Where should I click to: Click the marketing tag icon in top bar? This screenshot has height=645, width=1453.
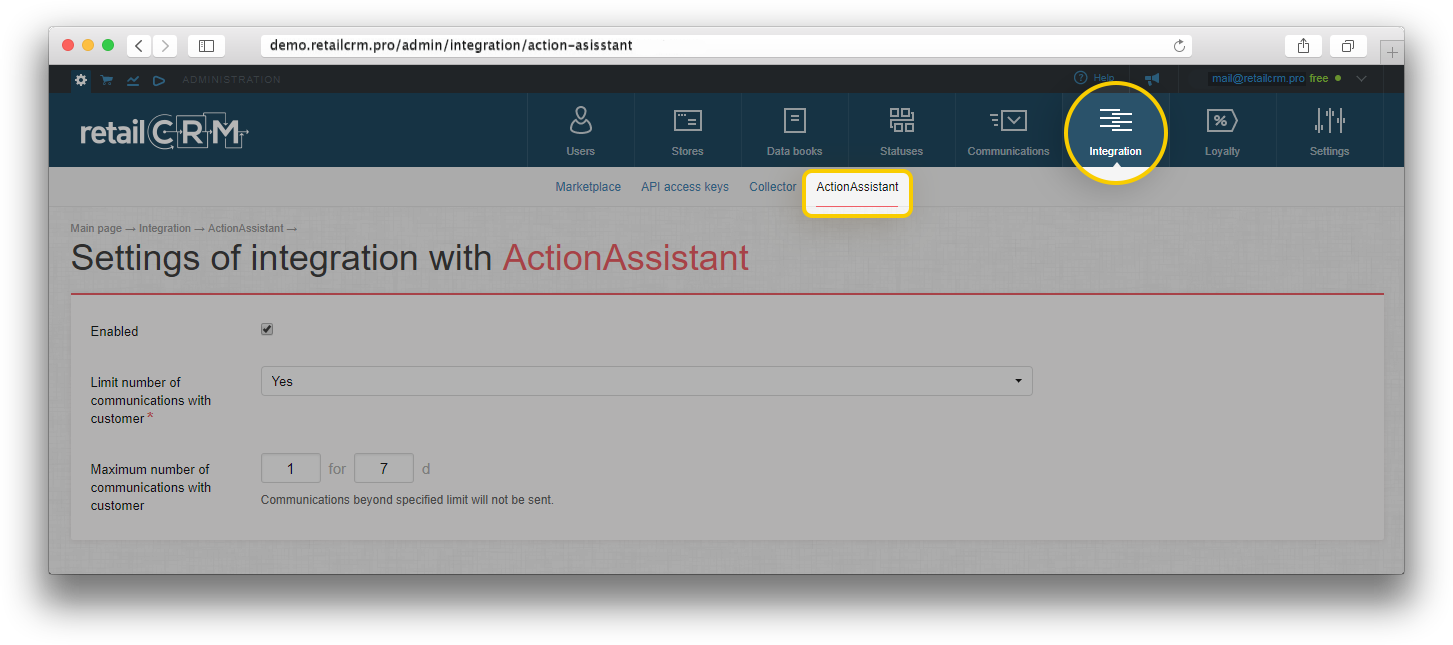pos(158,79)
